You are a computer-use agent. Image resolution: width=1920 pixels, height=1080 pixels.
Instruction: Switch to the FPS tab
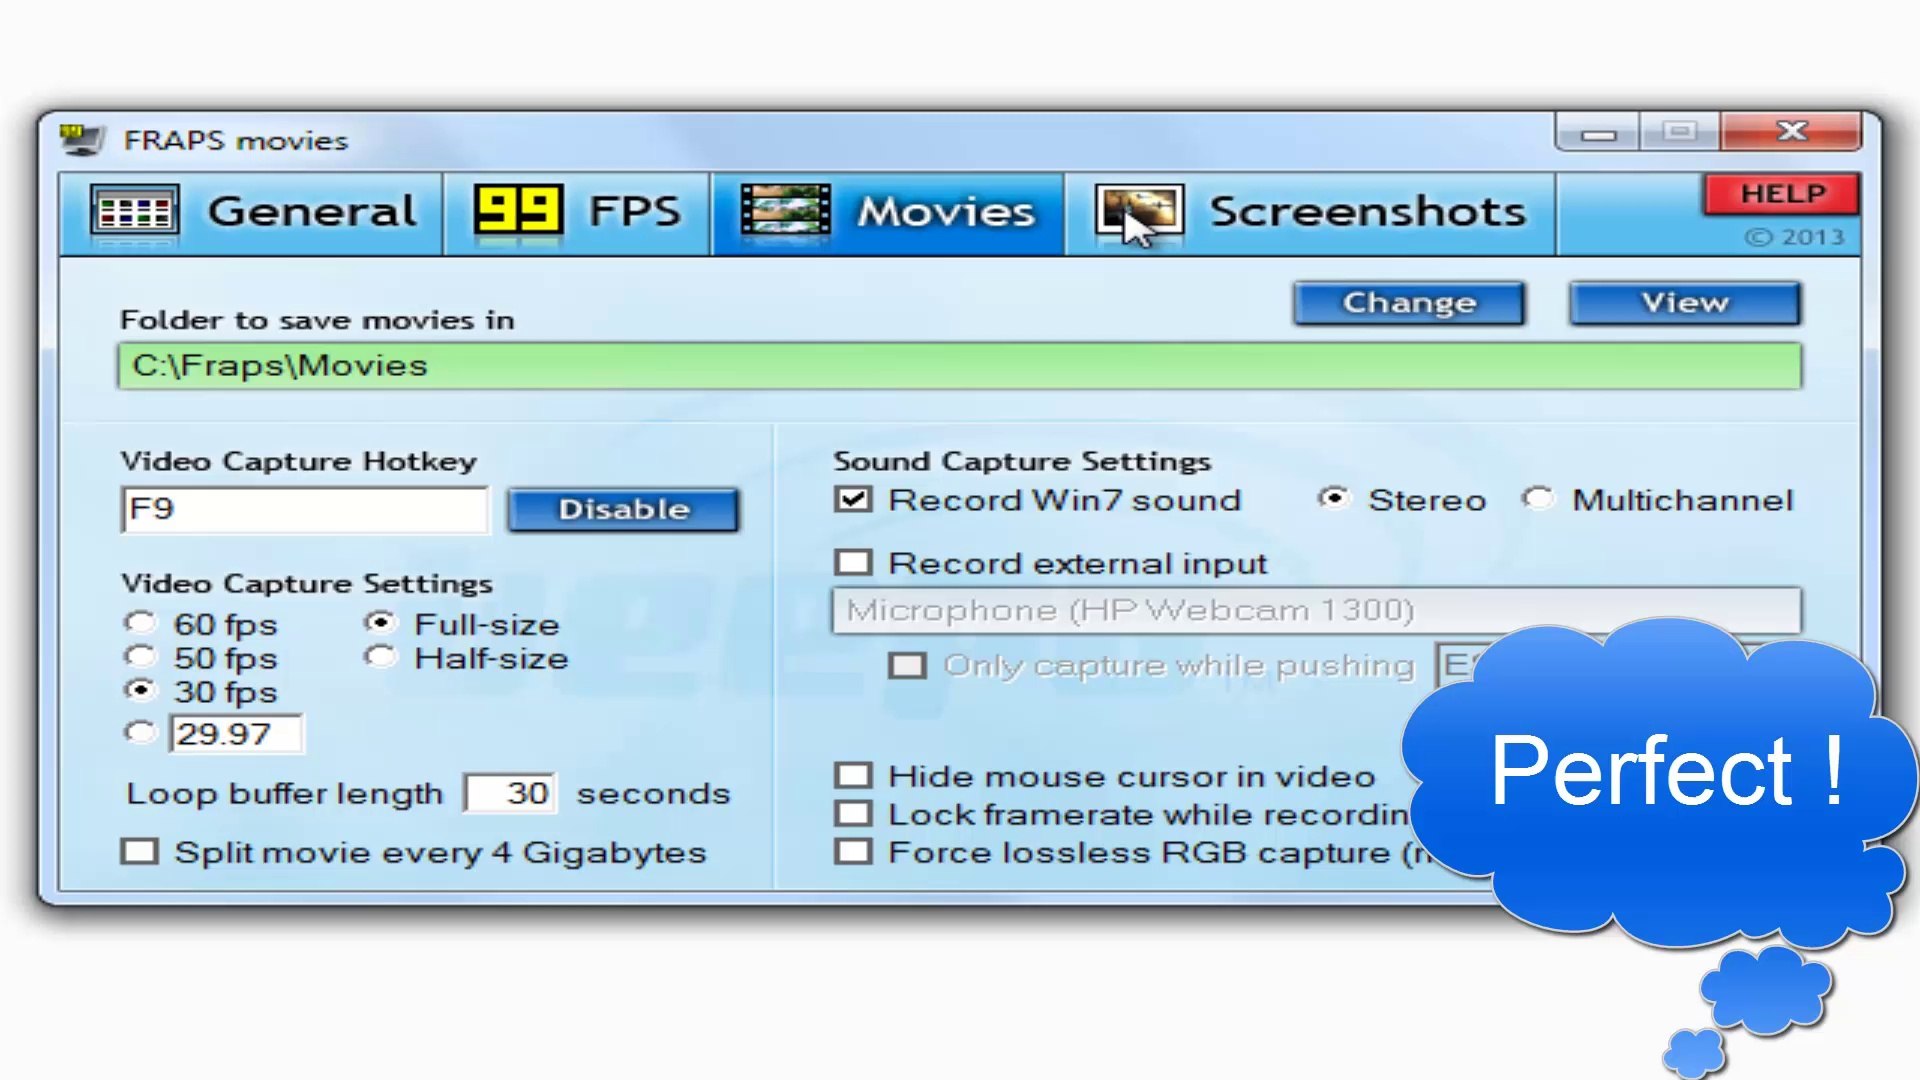tap(577, 213)
